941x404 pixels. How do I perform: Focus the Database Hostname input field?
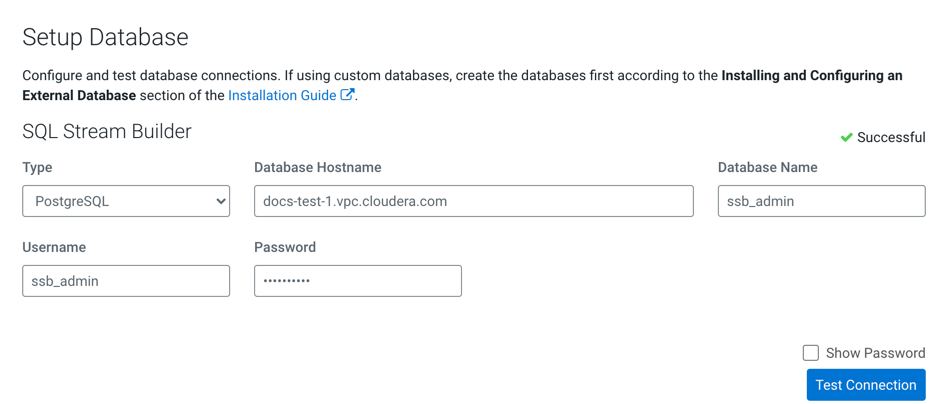click(x=473, y=201)
